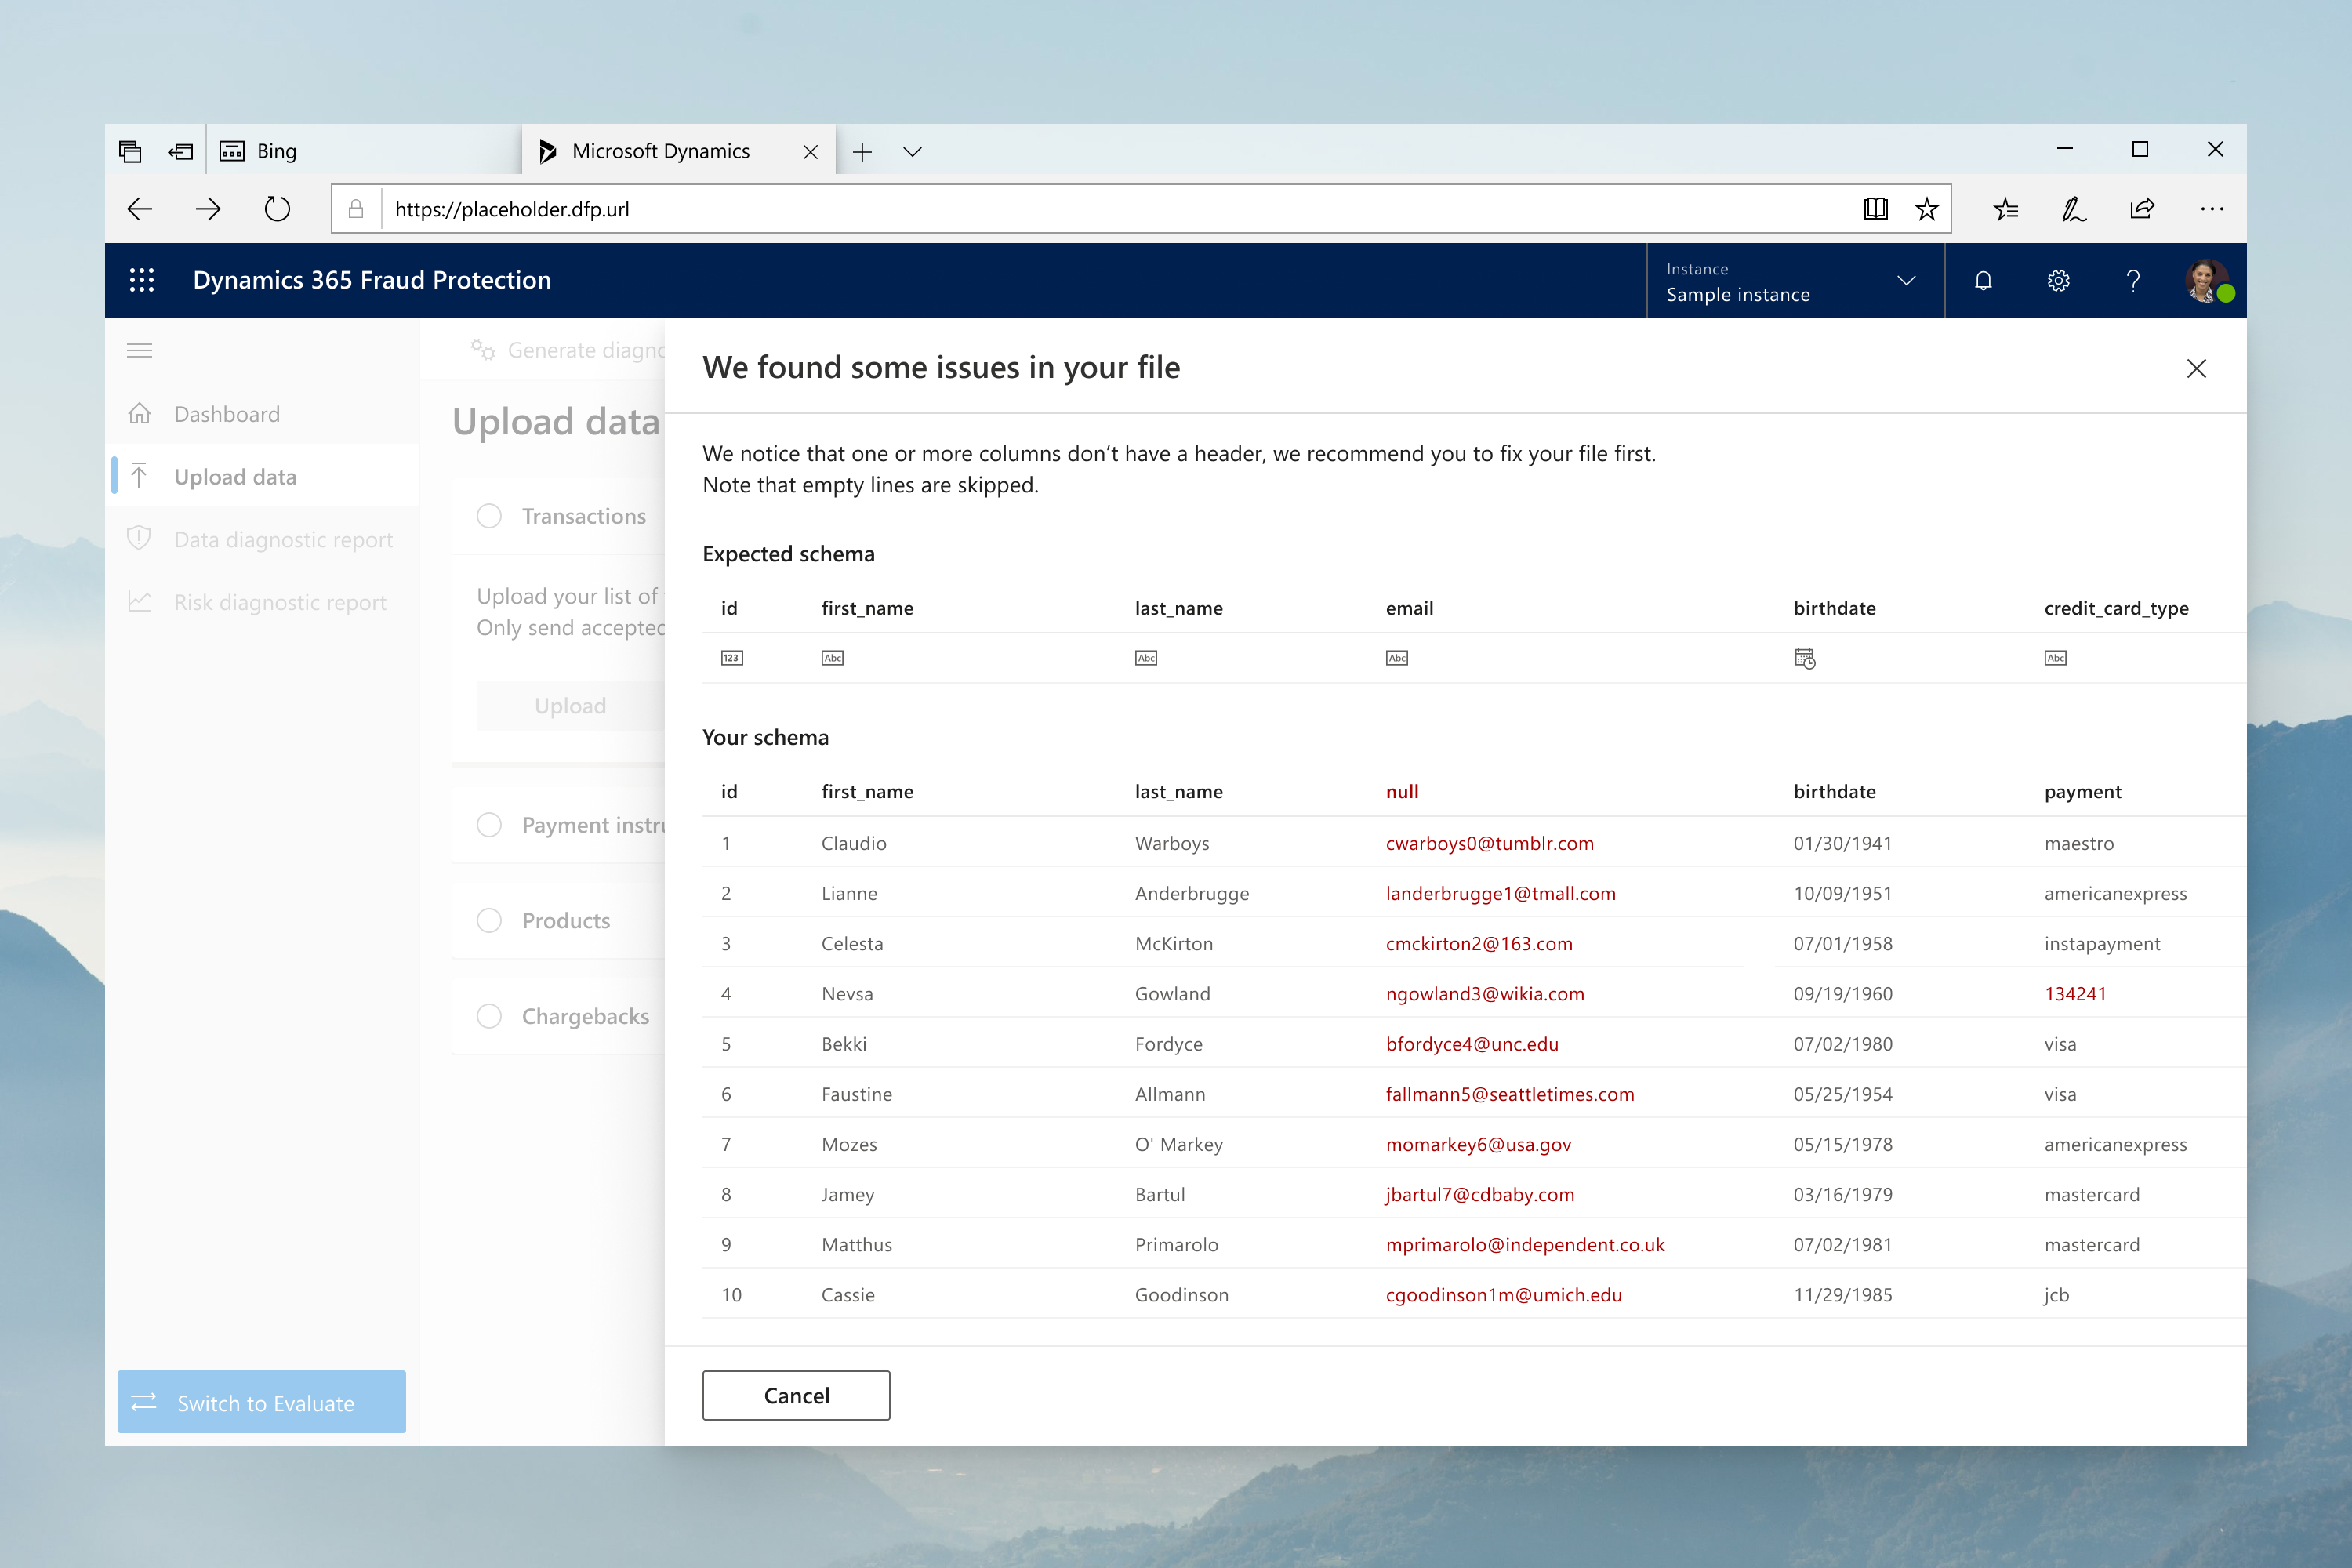Close the issues panel with X
Screen dimensions: 2352x1568
pos(2196,368)
